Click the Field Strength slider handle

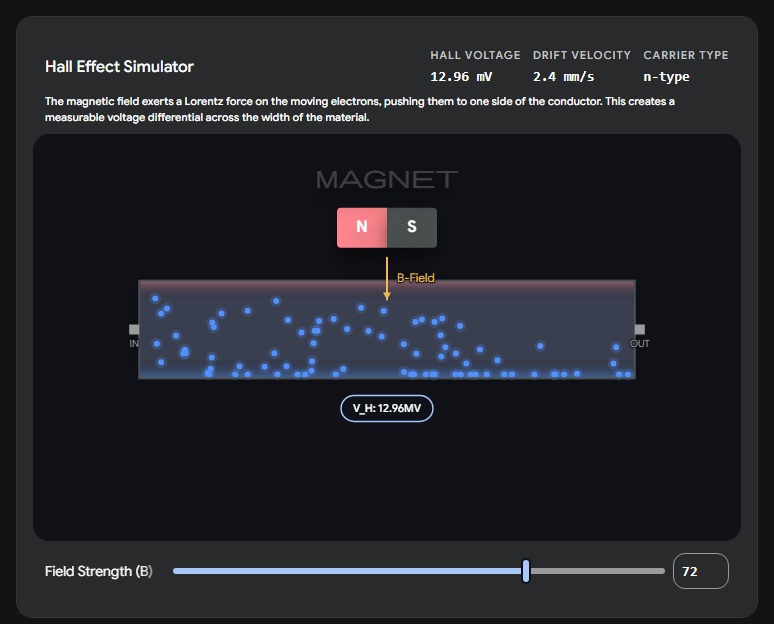pos(526,571)
